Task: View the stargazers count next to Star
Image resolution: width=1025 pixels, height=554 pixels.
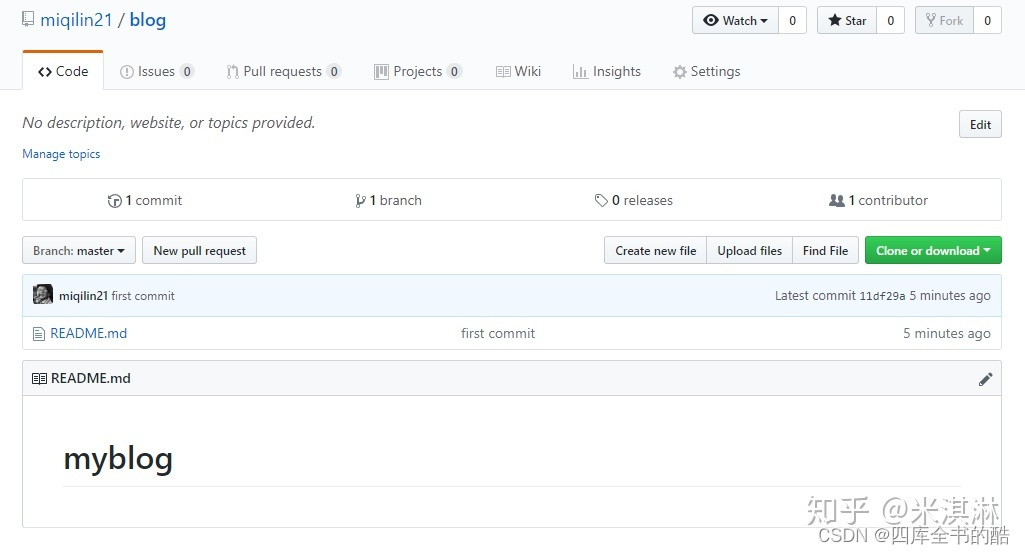Action: click(890, 20)
